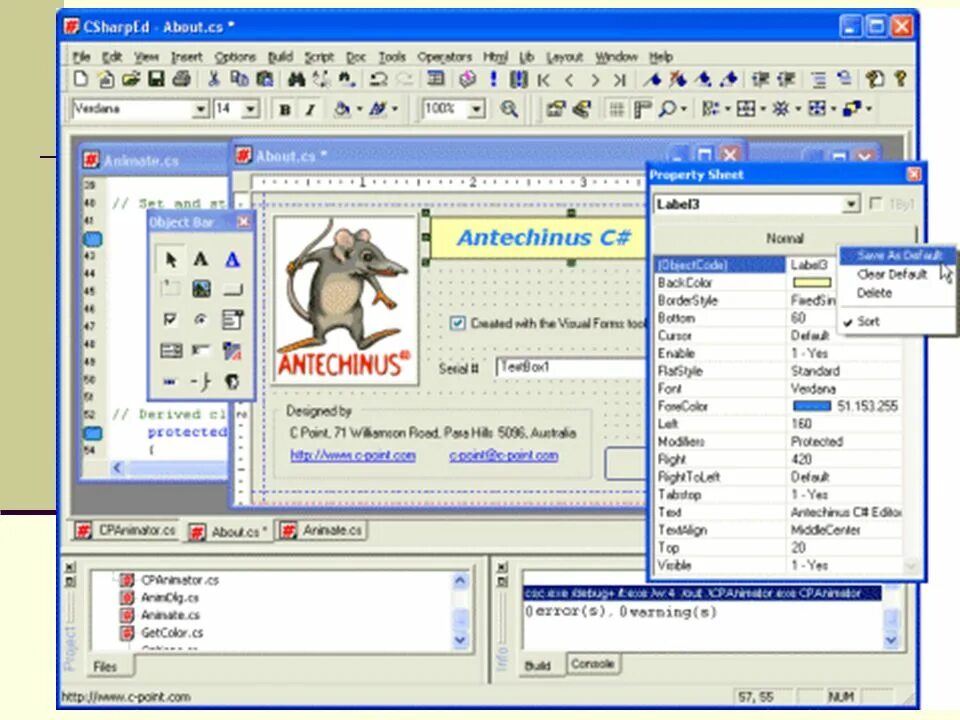The image size is (960, 720).
Task: Click the Copy toolbar icon
Action: [x=239, y=79]
